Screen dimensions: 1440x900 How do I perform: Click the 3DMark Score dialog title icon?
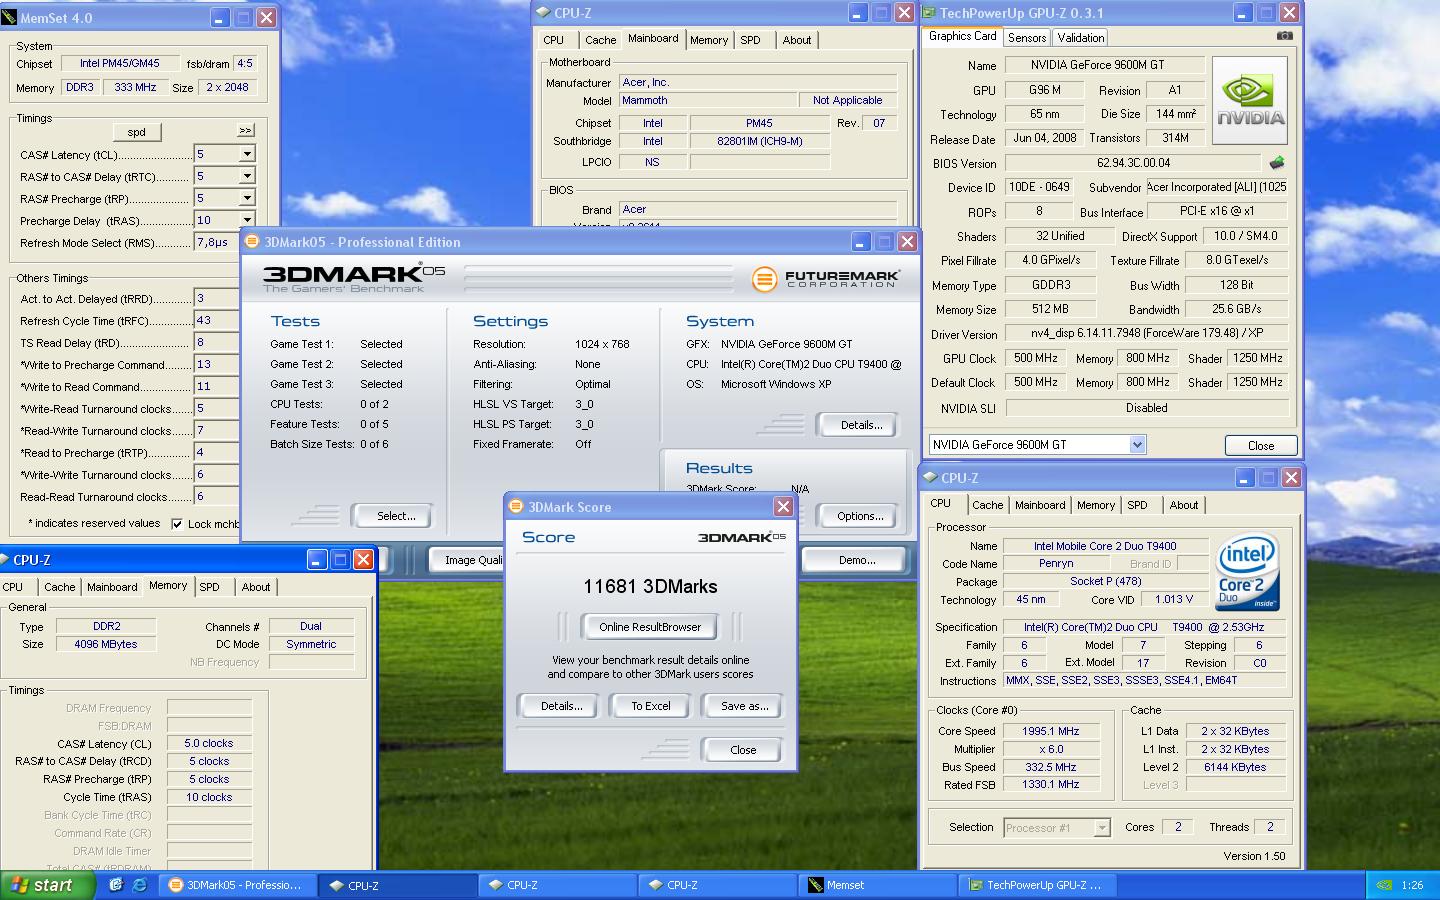coord(516,506)
